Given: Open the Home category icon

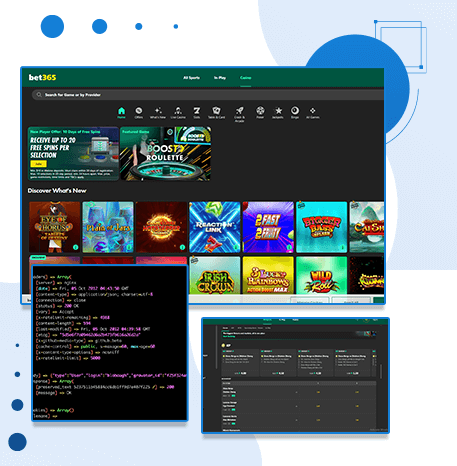Looking at the screenshot, I should [x=121, y=112].
